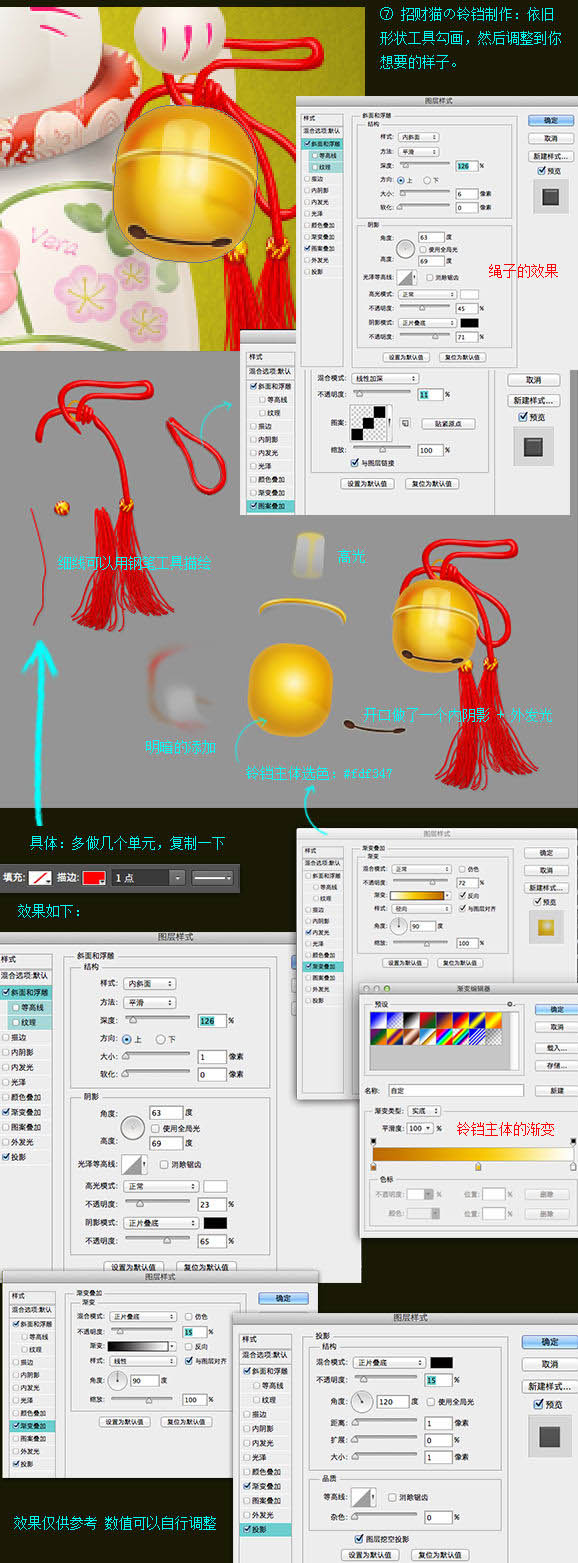The height and width of the screenshot is (1563, 578).
Task: Click black 阴影模式 color swatch in 绳子的效果 dialog
Action: point(469,323)
